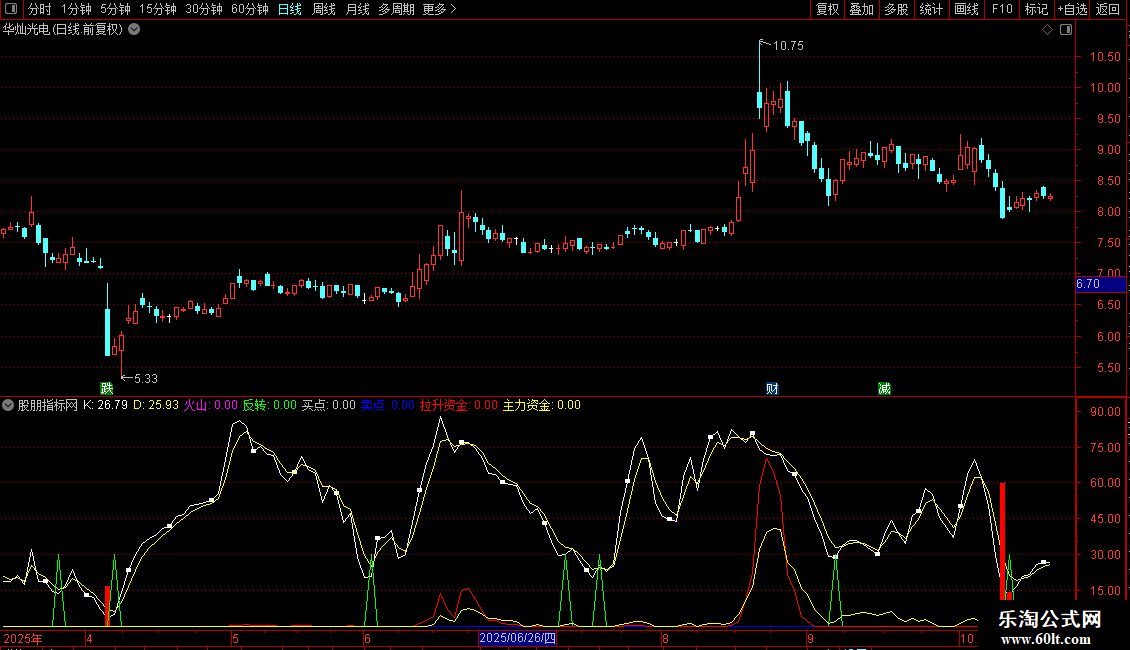Click the 股朋指标网 indicator name
This screenshot has width=1130, height=650.
(x=48, y=405)
